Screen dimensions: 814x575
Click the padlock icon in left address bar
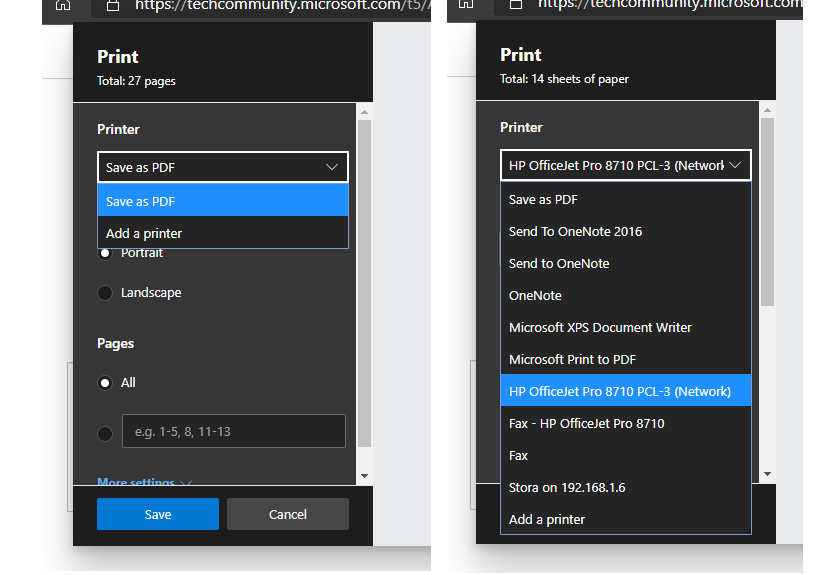tap(113, 5)
